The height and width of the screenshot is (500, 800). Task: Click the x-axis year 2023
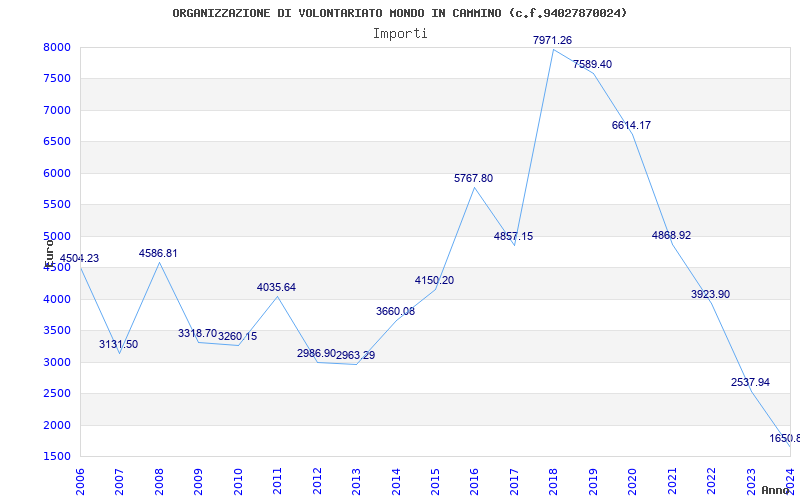pos(752,480)
